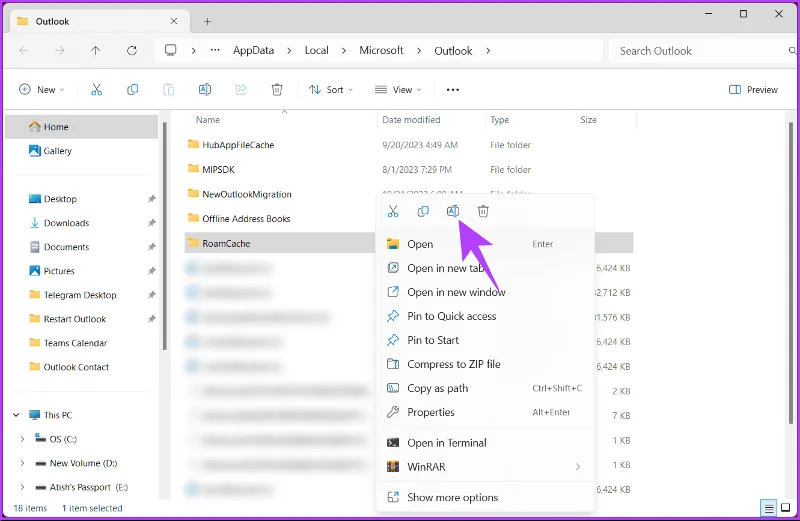The image size is (800, 521).
Task: Open the See more three-dots toolbar menu
Action: 453,90
